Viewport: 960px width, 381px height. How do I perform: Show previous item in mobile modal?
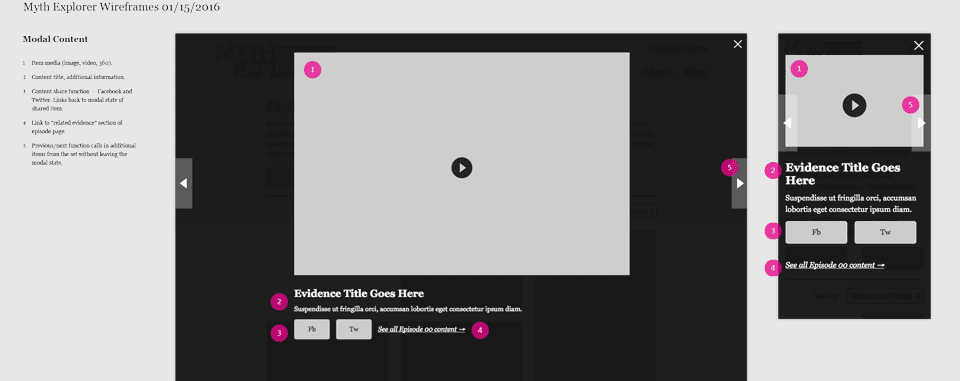tap(788, 123)
